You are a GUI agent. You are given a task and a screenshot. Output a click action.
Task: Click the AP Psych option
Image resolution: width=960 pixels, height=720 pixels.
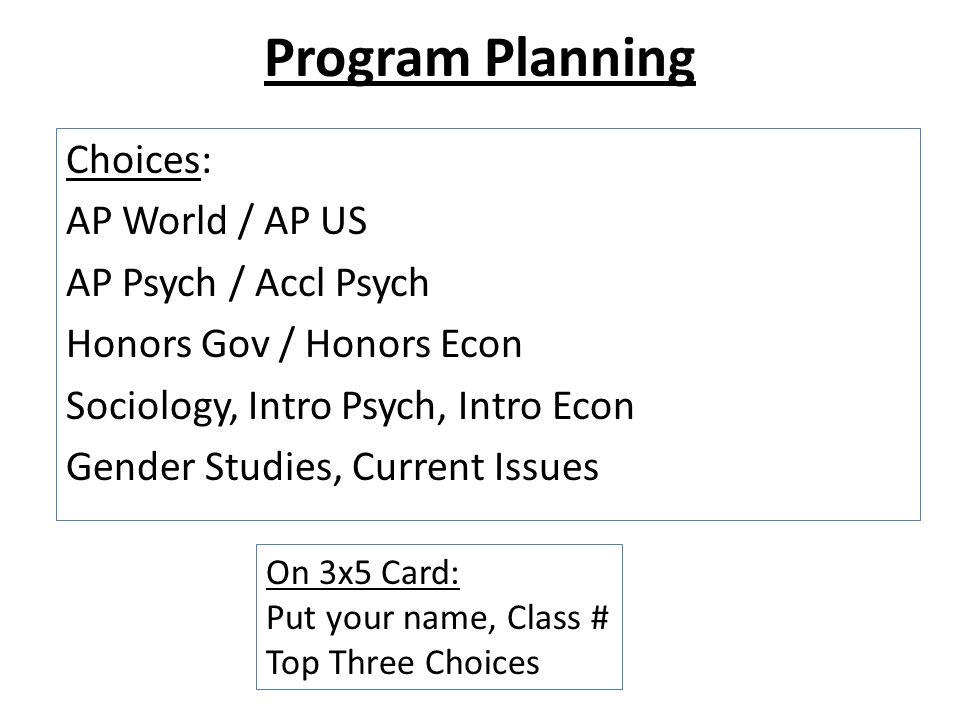141,283
